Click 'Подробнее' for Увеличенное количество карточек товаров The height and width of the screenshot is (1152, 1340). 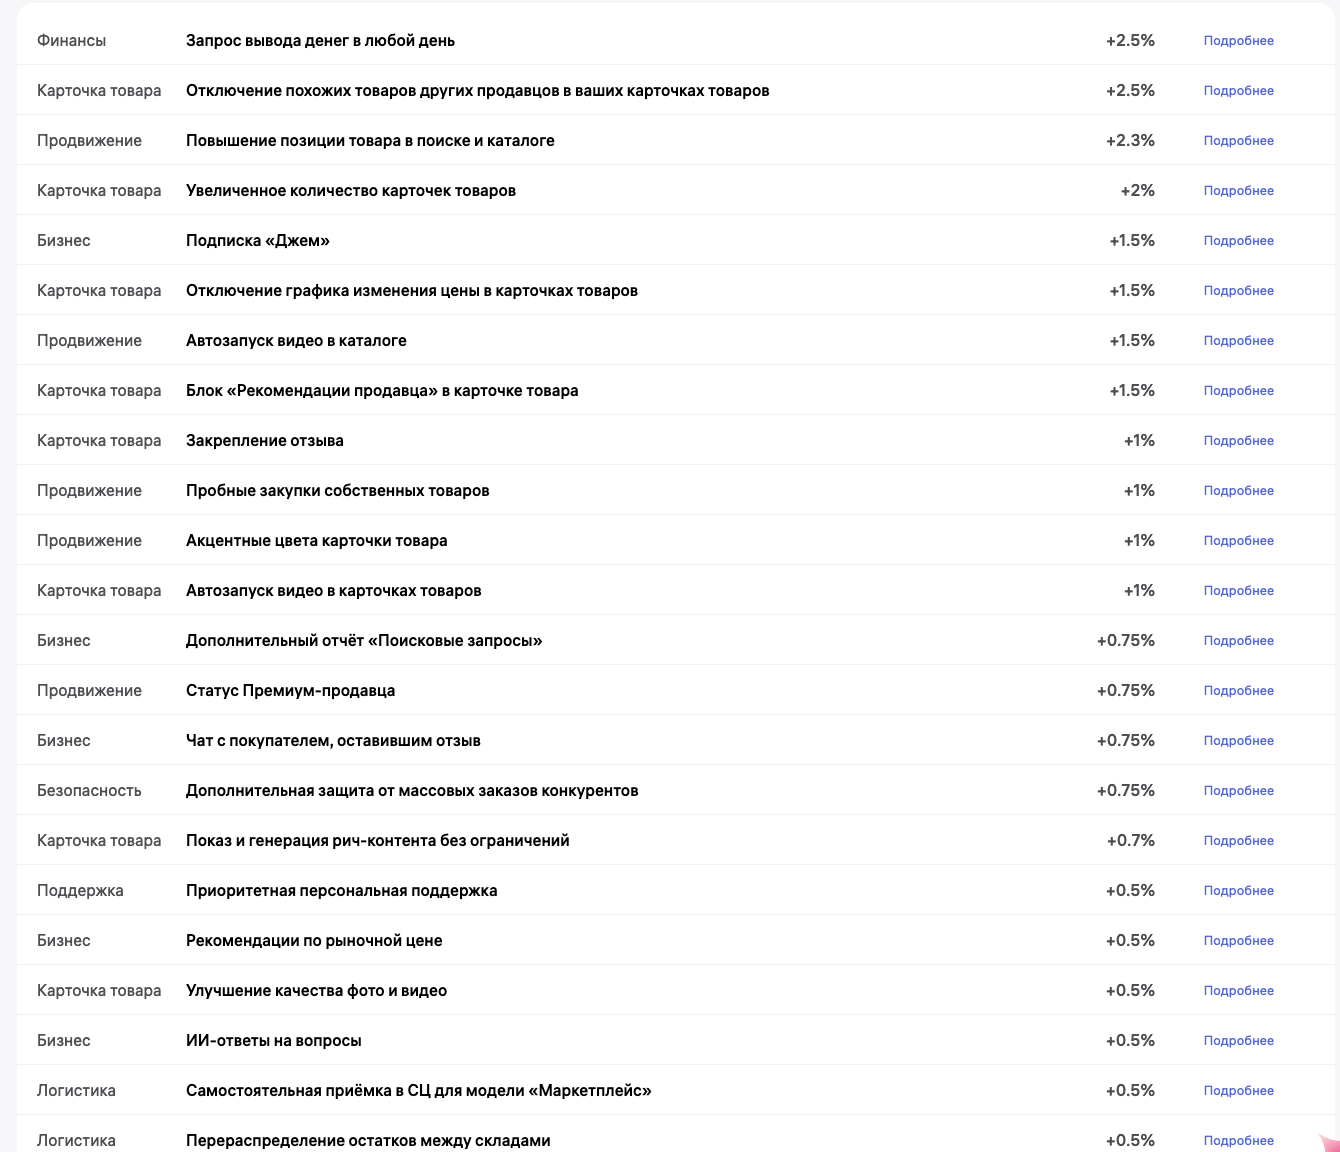1238,191
